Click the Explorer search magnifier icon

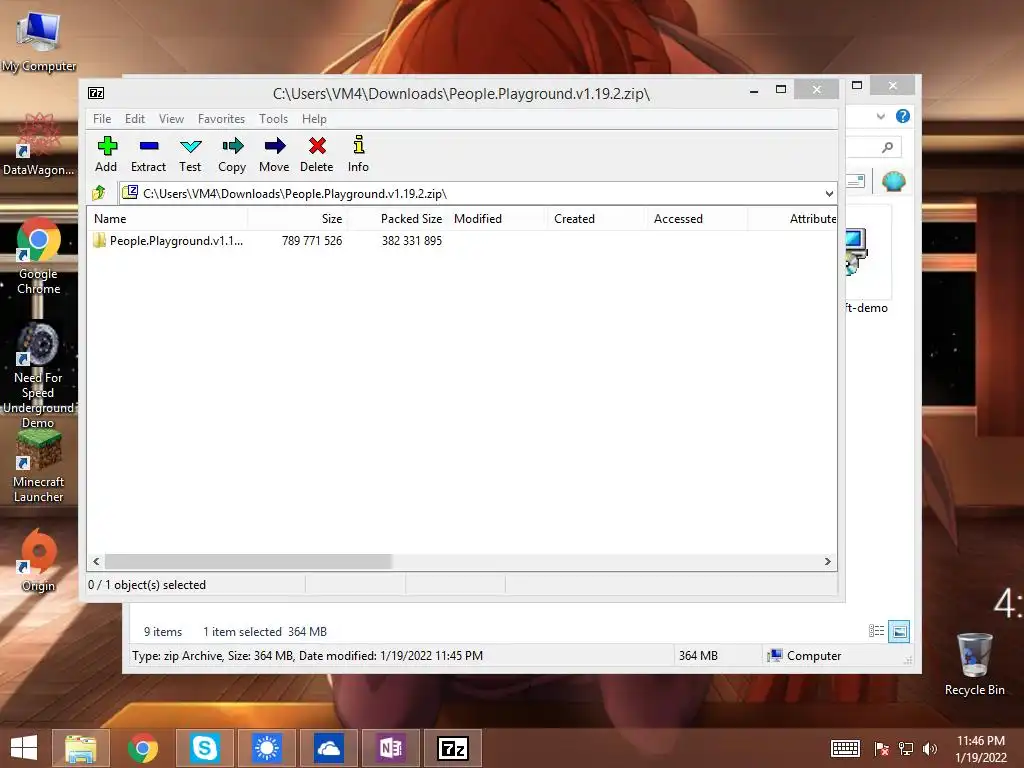[x=887, y=148]
